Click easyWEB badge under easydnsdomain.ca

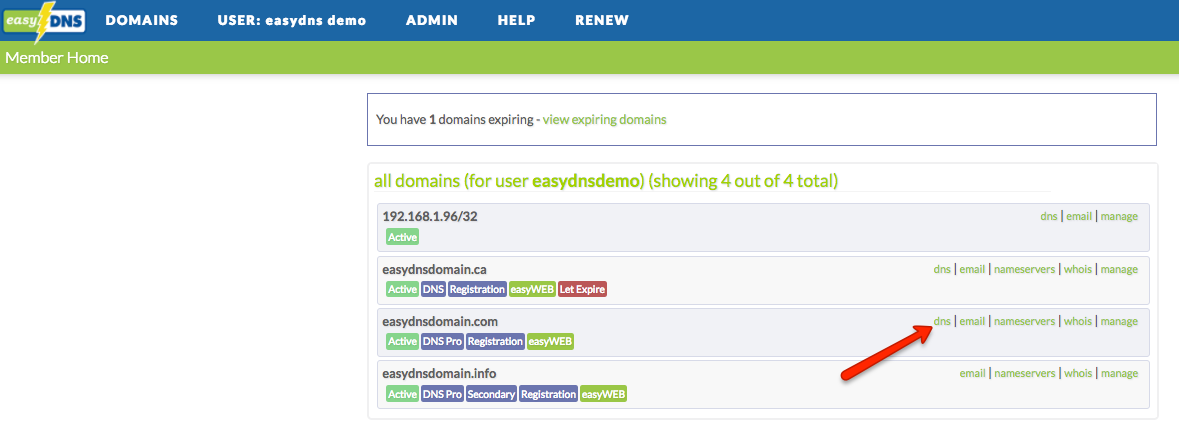(x=532, y=289)
